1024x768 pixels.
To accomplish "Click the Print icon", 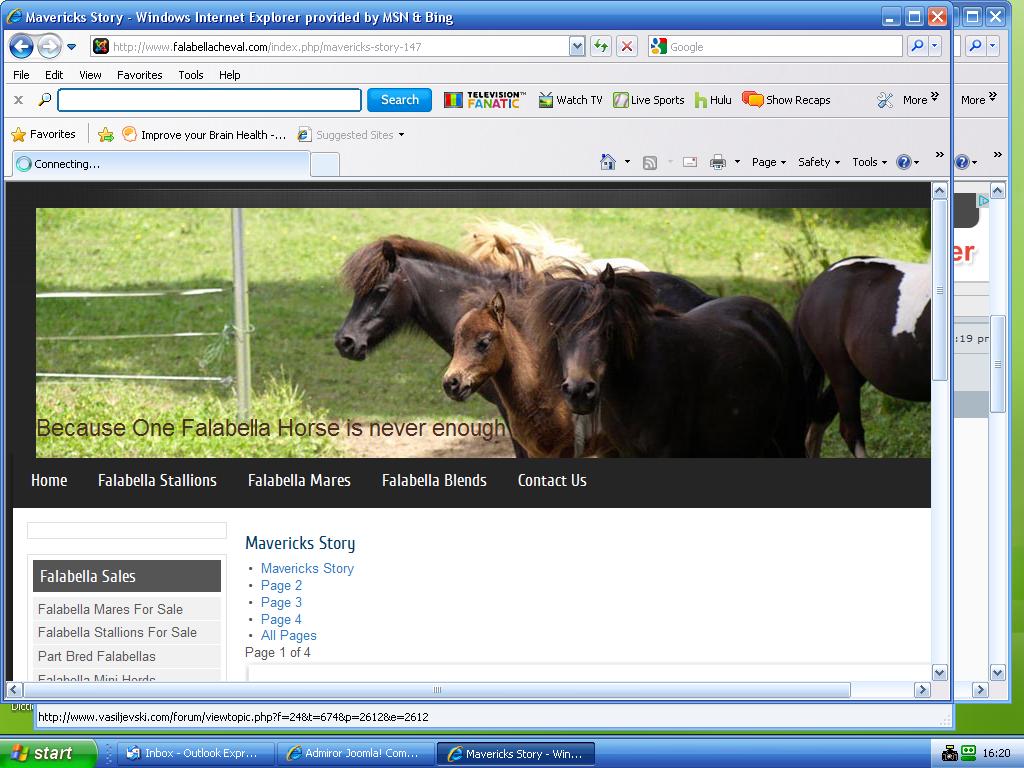I will coord(718,162).
